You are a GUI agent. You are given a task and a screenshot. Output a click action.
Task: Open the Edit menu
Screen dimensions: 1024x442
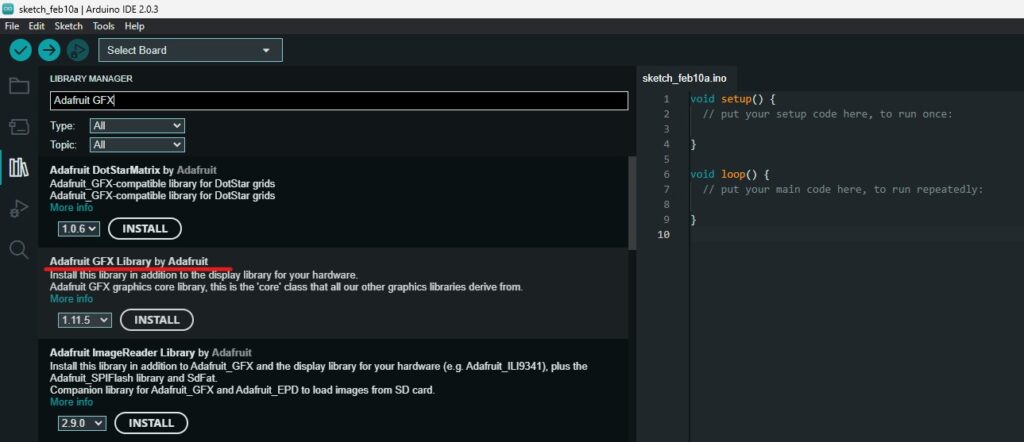coord(37,26)
